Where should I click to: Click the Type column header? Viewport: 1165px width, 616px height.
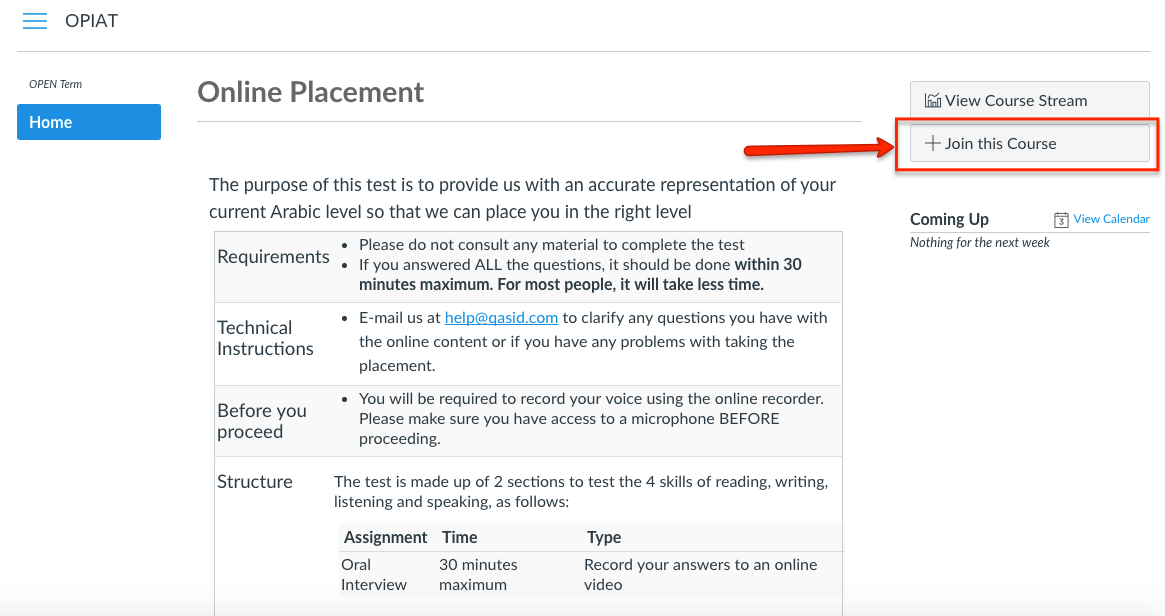tap(604, 537)
